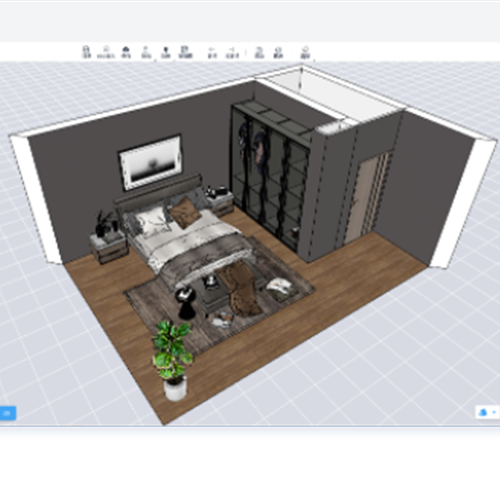Select the framed picture above the bed
500x500 pixels.
coord(150,162)
